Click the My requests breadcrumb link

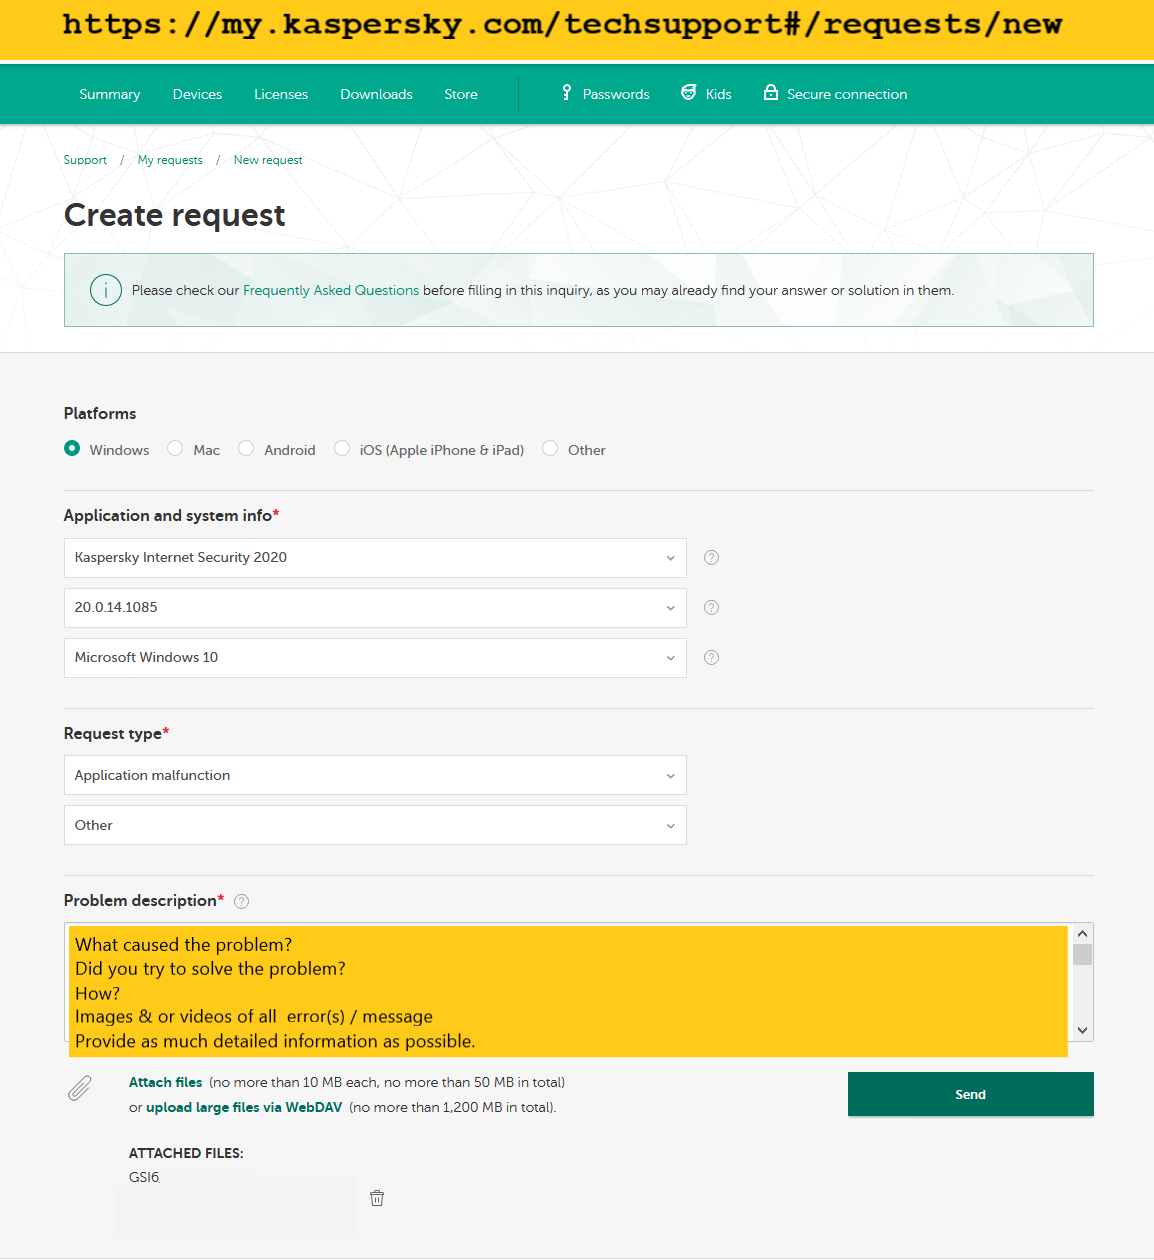pos(170,160)
